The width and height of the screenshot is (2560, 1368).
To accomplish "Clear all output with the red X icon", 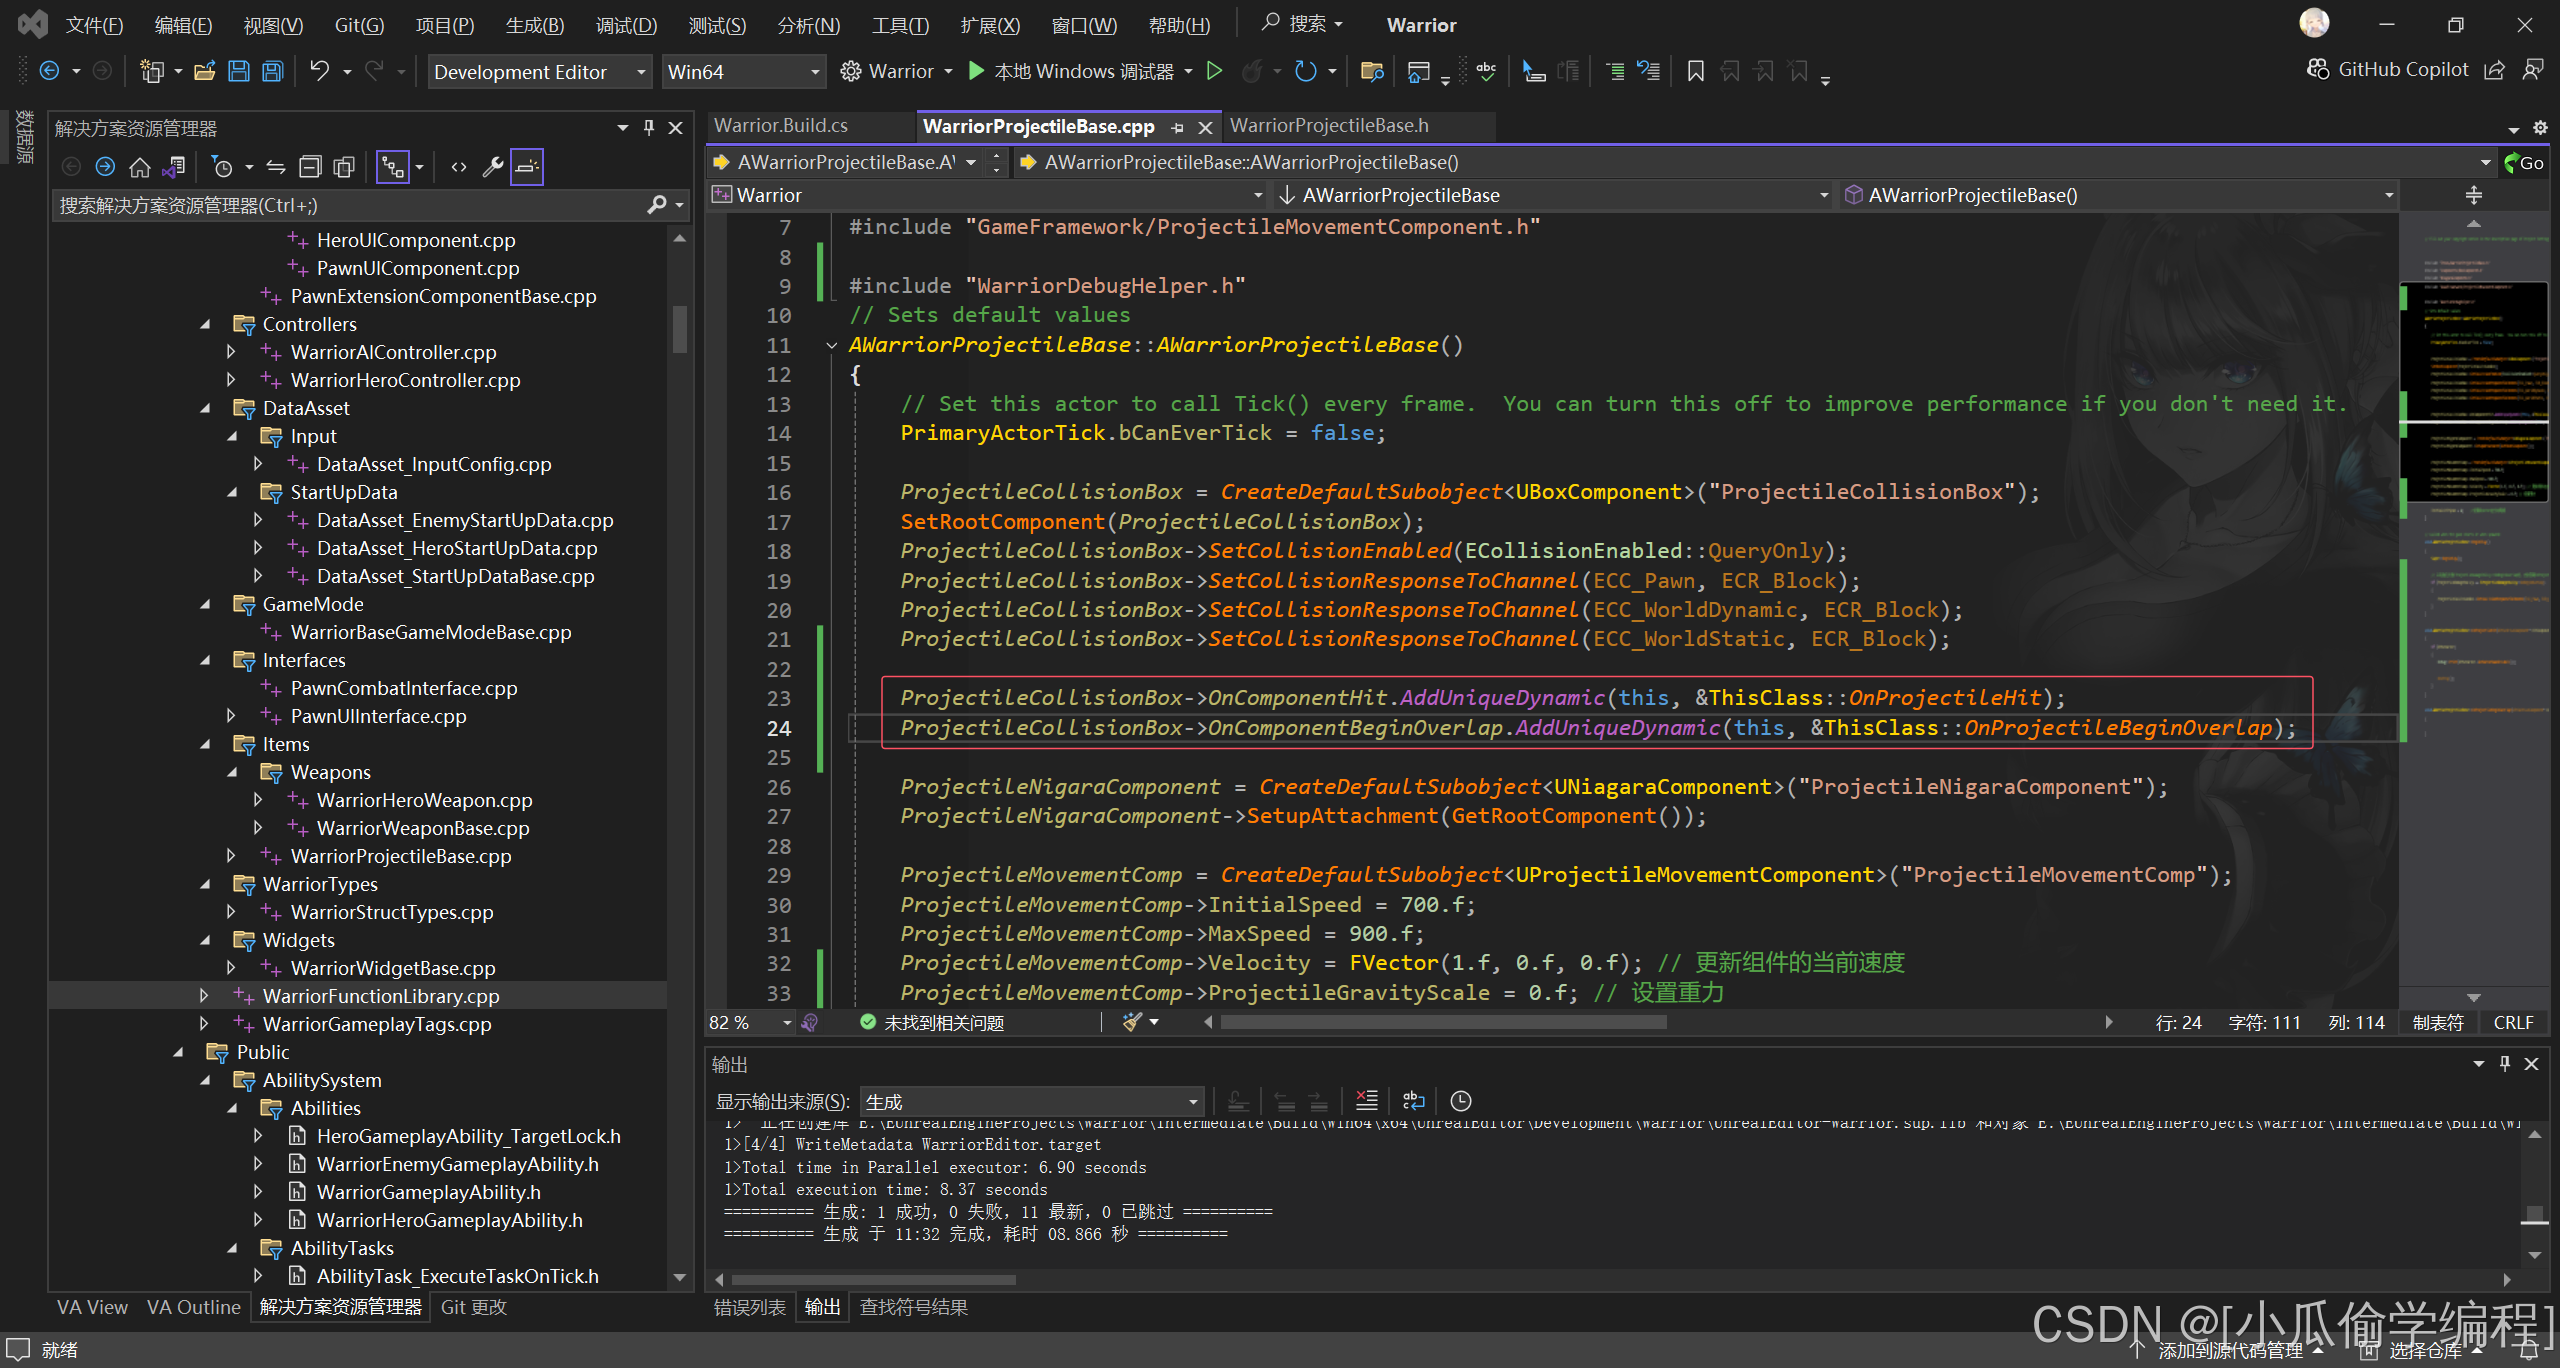I will 1366,1101.
